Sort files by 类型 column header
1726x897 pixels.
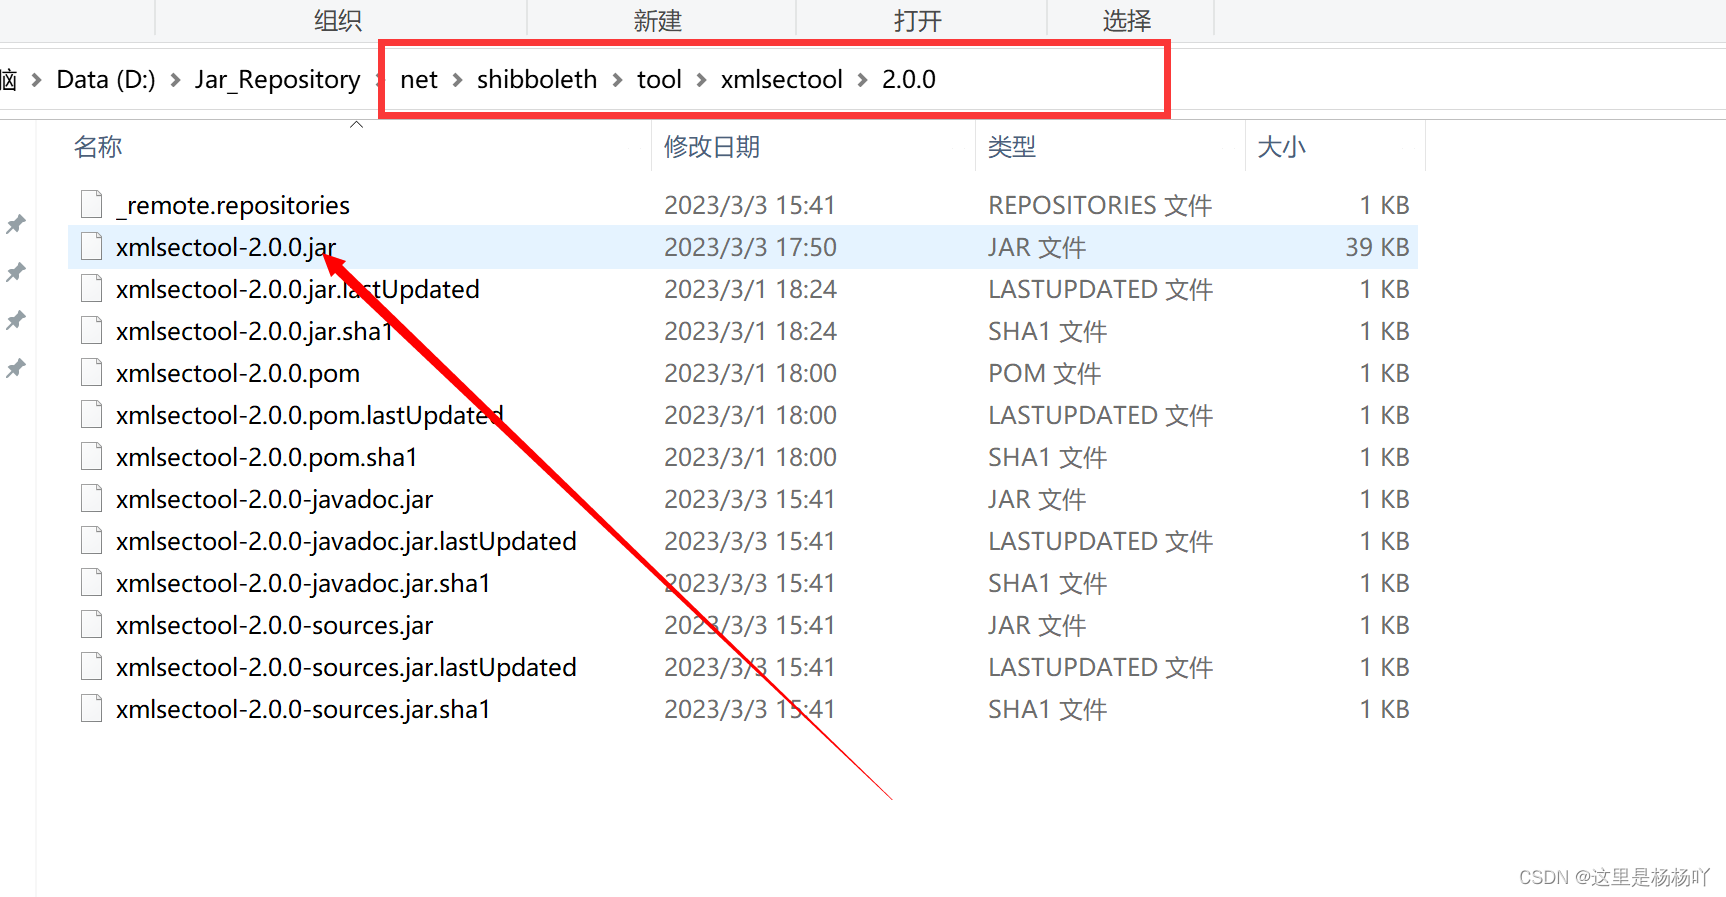coord(1012,147)
